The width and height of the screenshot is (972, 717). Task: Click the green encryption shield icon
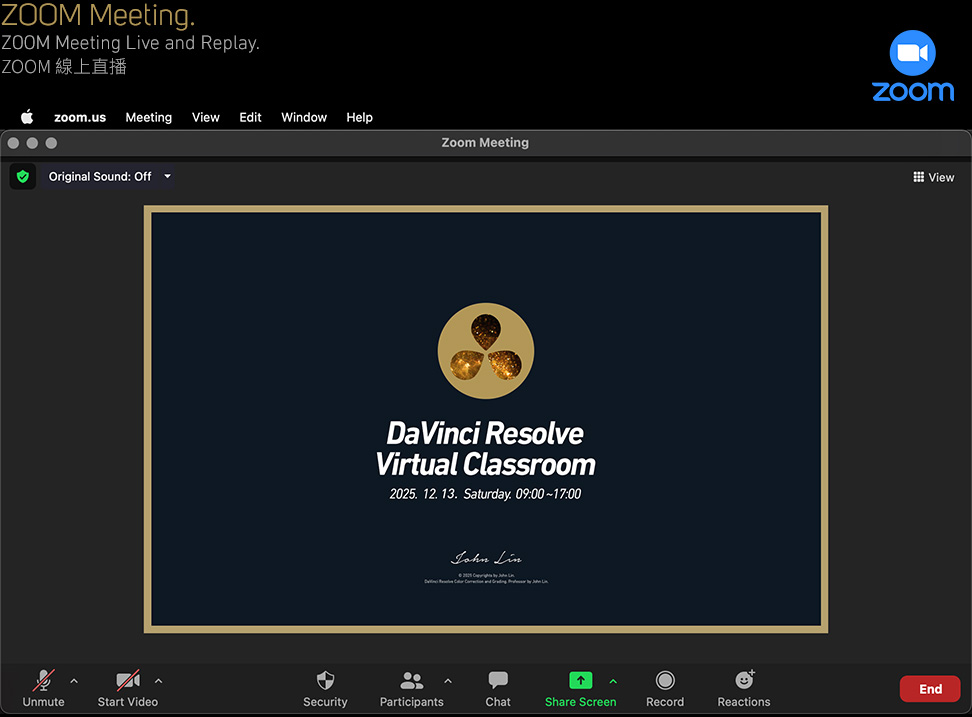(23, 176)
